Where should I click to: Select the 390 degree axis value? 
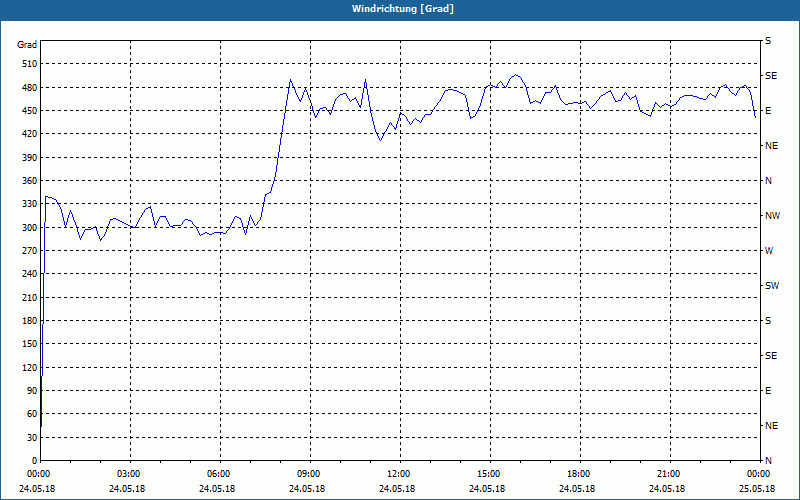coord(30,158)
